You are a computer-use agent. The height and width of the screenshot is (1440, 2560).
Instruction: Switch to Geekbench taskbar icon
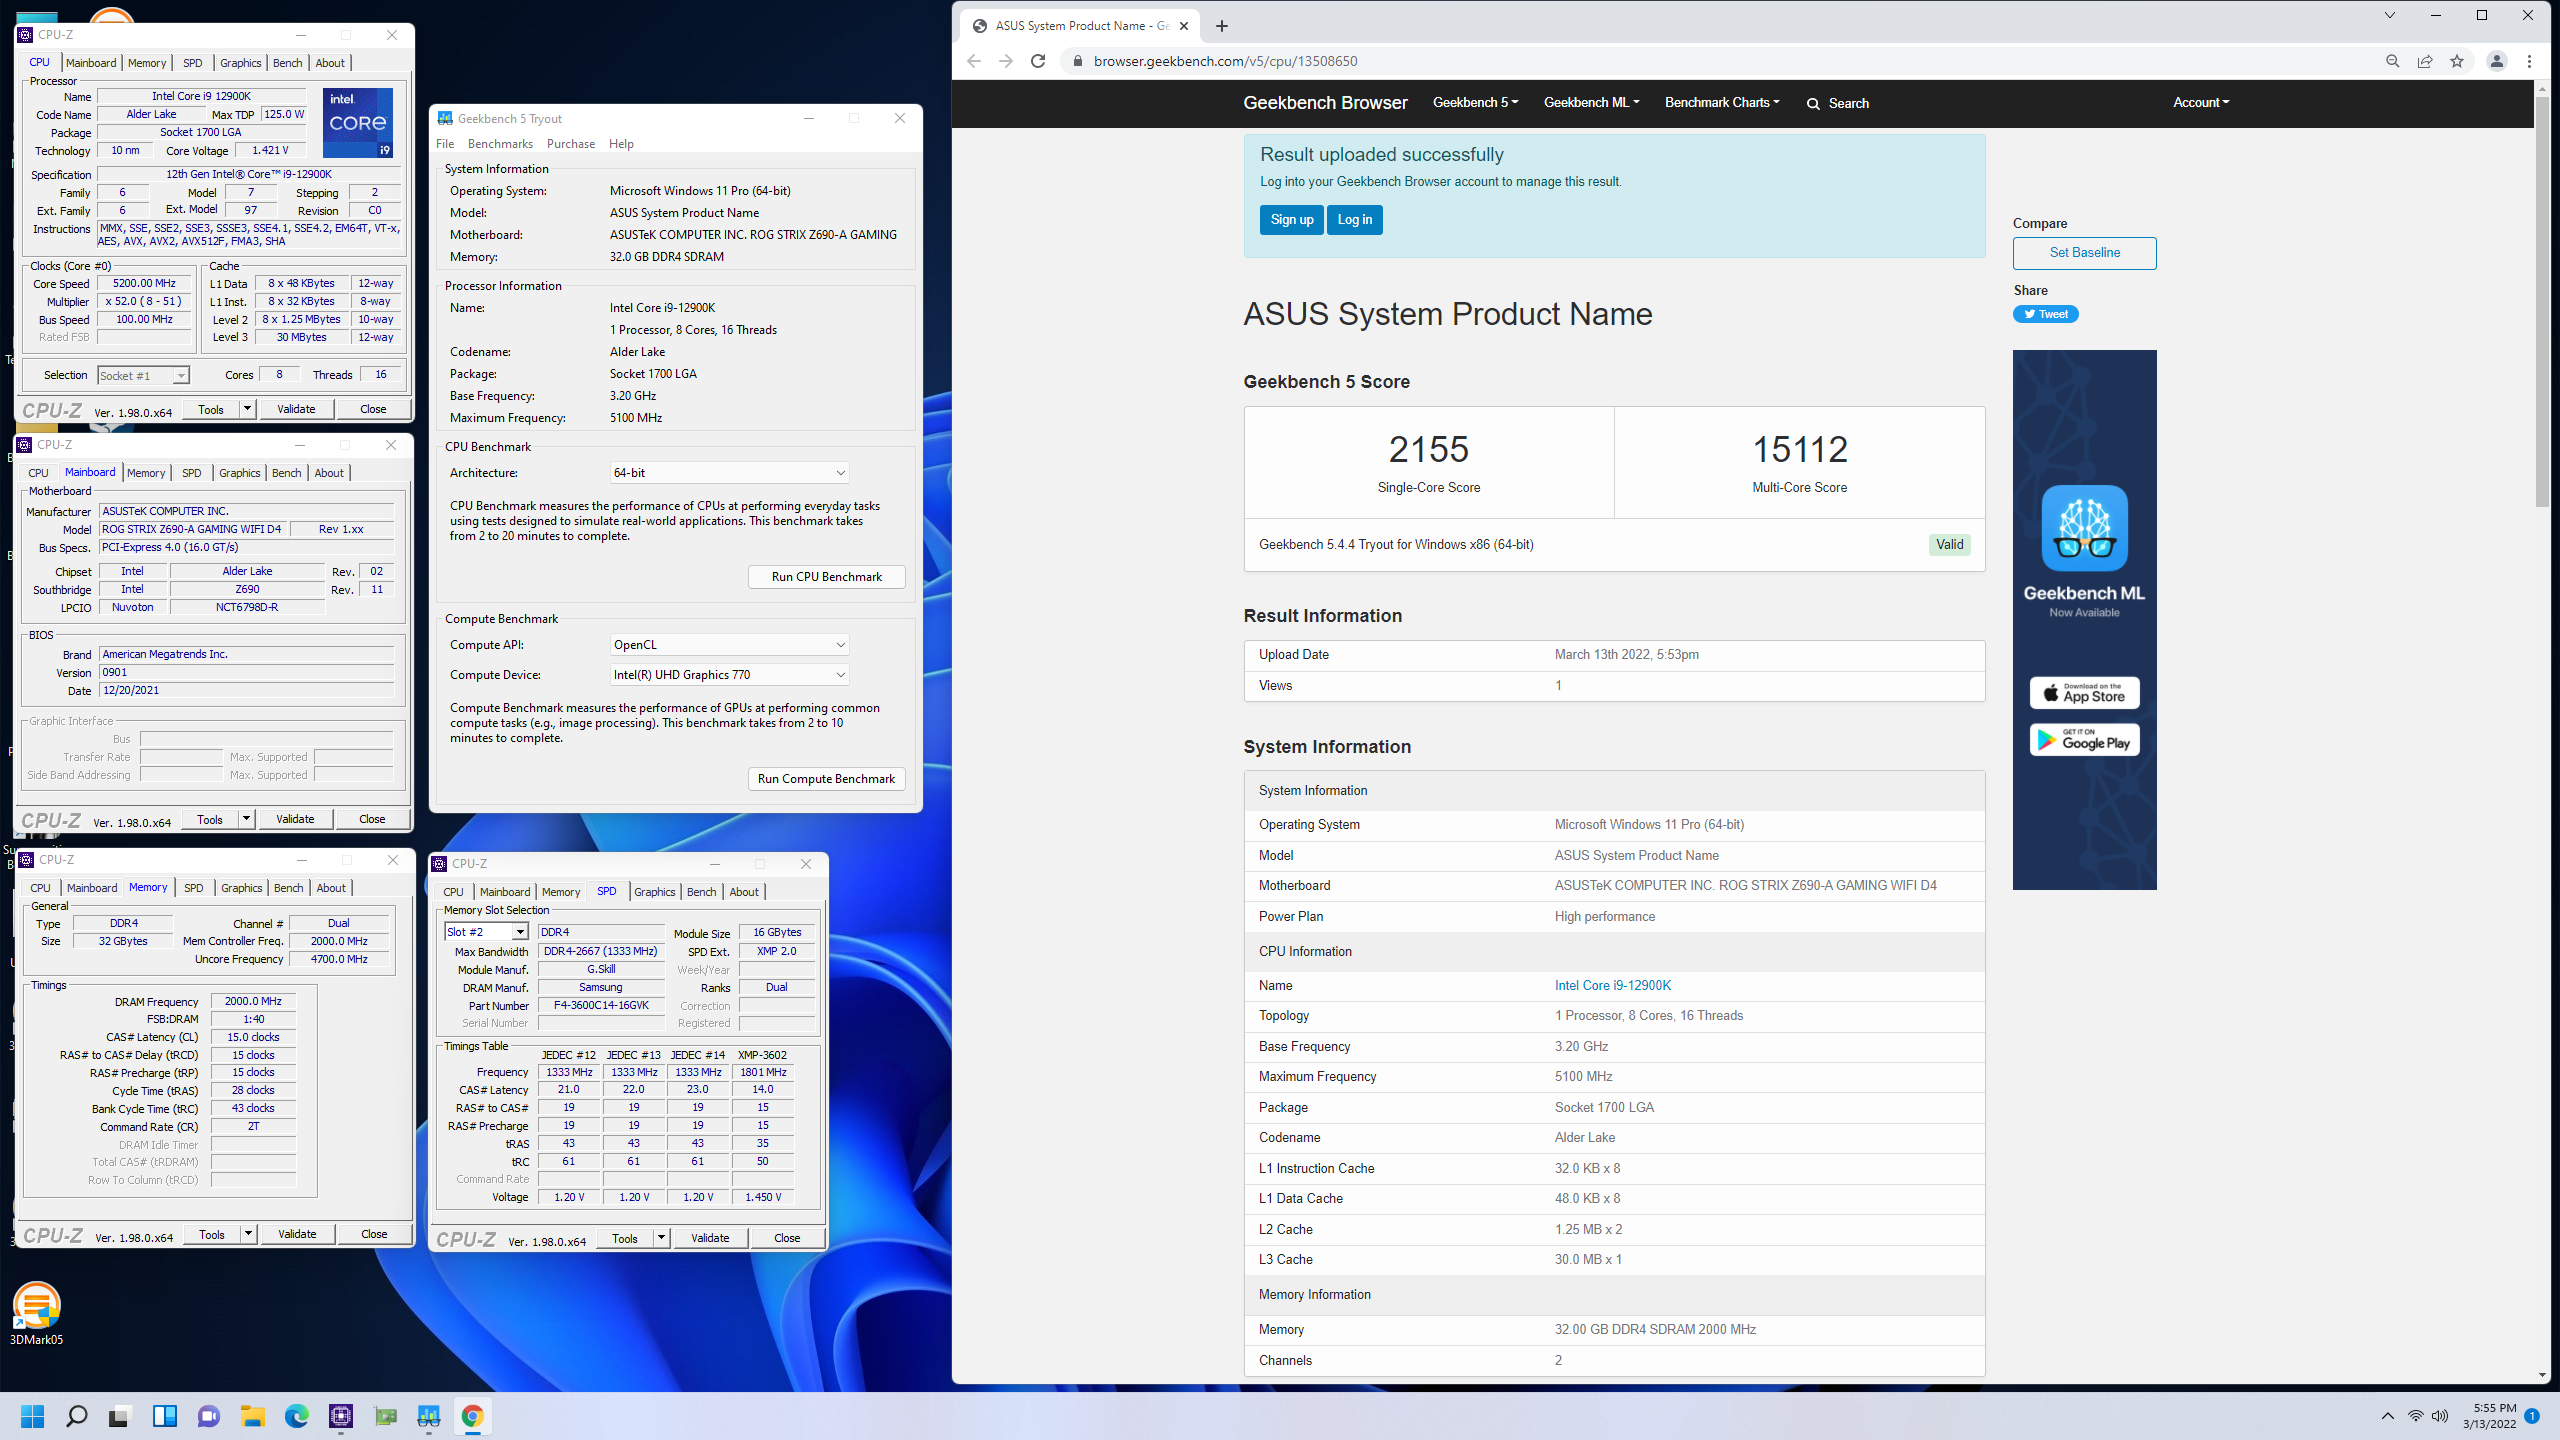pos(428,1416)
